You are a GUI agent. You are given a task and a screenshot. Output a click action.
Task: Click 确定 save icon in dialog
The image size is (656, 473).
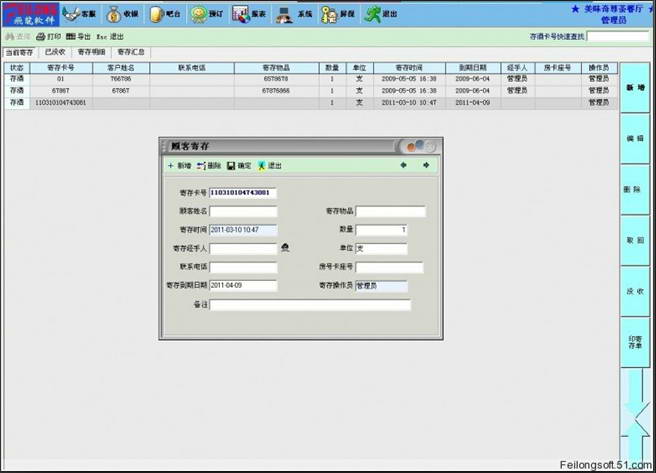[x=239, y=166]
